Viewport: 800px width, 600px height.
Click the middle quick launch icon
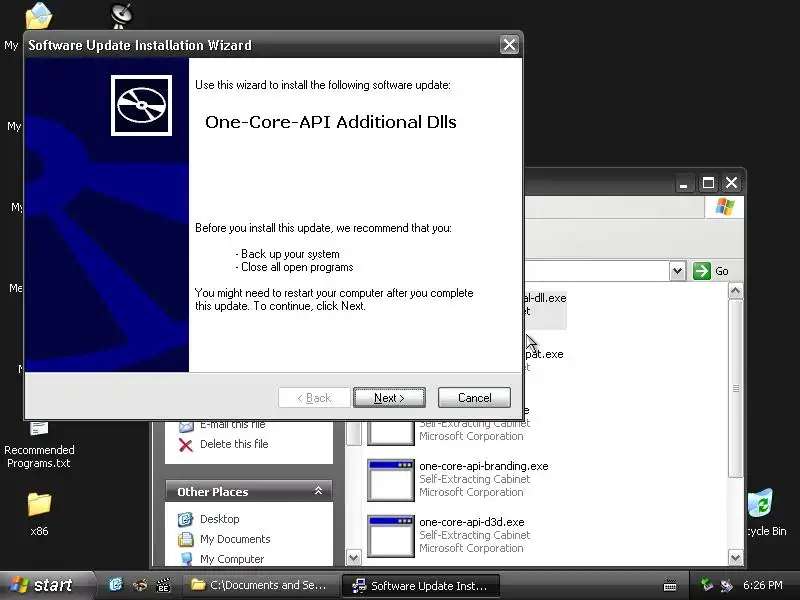[x=140, y=585]
